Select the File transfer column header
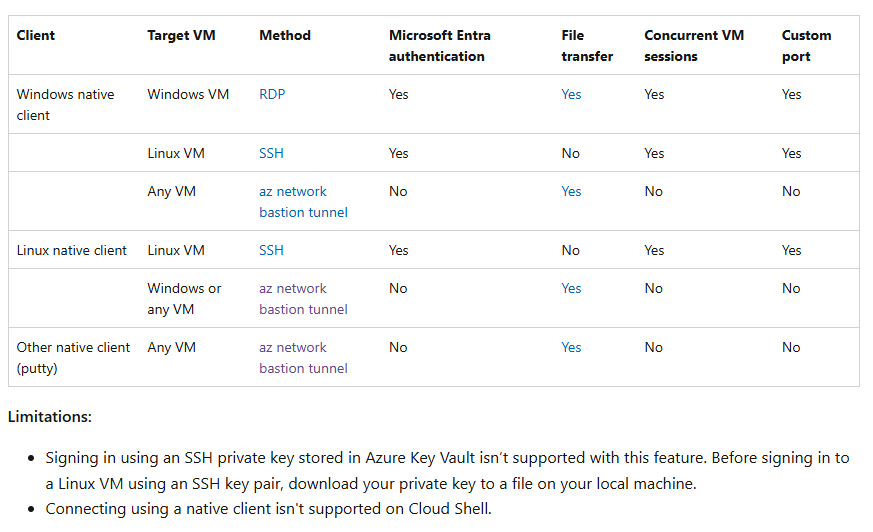The height and width of the screenshot is (532, 873). pos(587,45)
